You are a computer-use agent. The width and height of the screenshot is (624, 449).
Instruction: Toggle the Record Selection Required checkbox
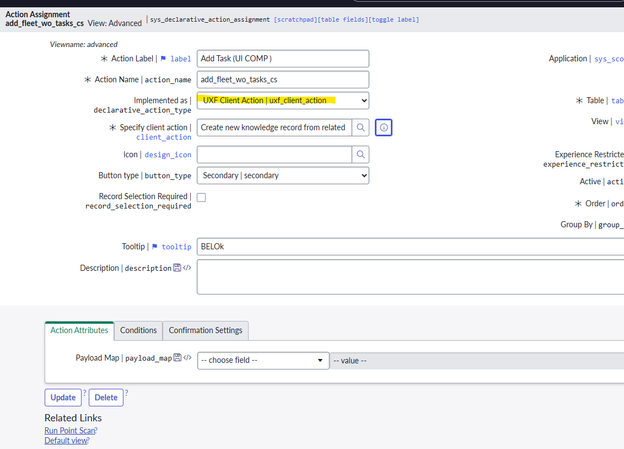[201, 197]
